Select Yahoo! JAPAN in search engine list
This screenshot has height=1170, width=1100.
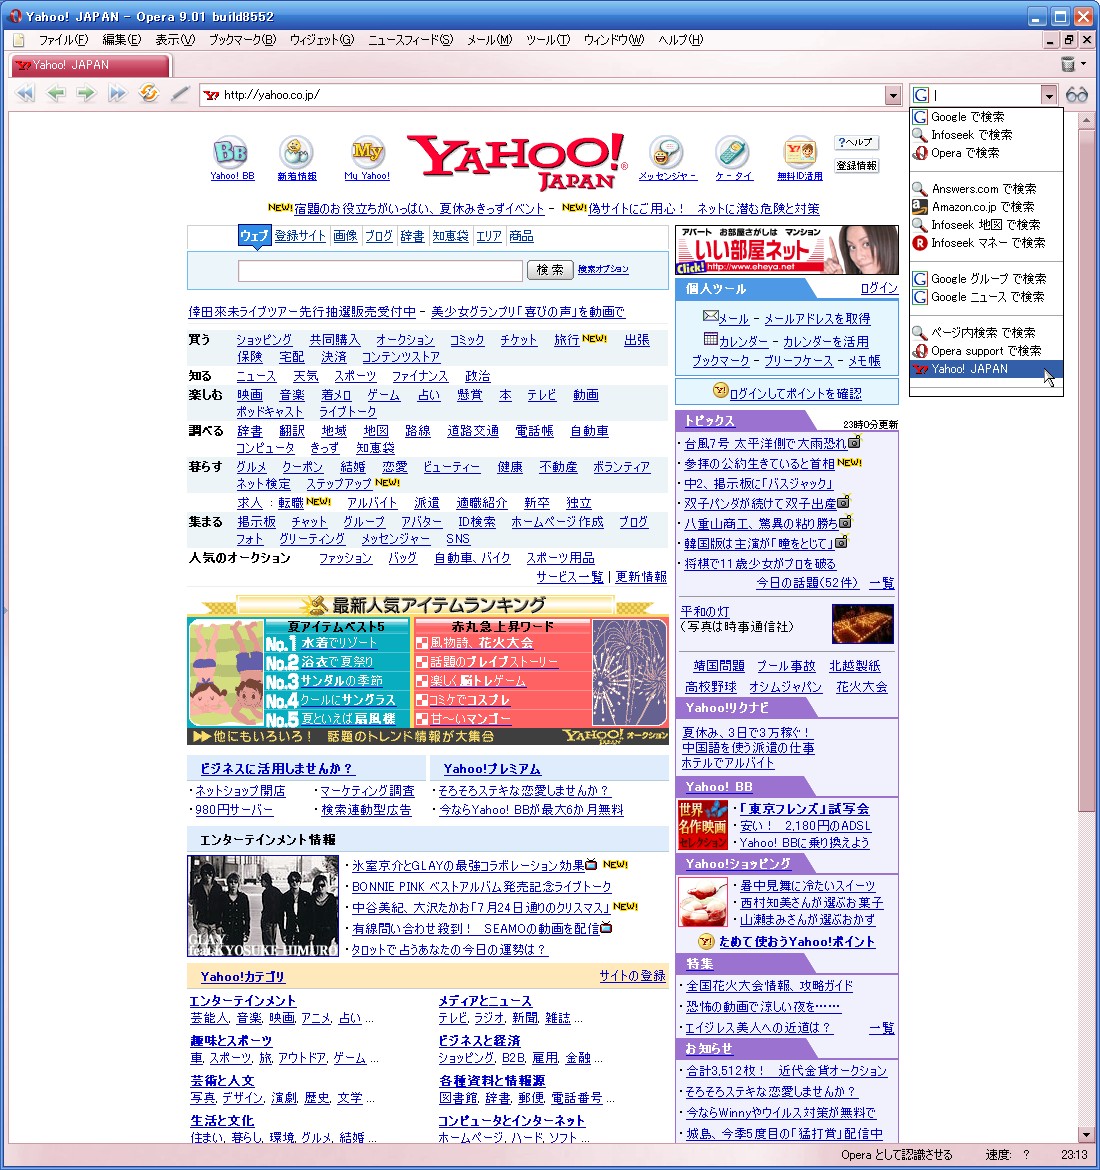tap(986, 369)
